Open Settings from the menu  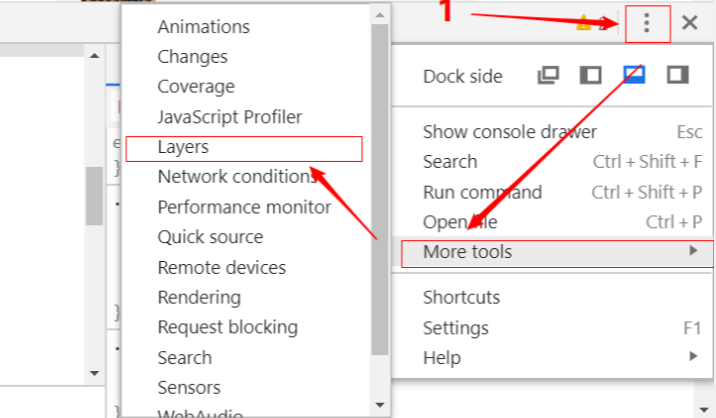pos(456,327)
